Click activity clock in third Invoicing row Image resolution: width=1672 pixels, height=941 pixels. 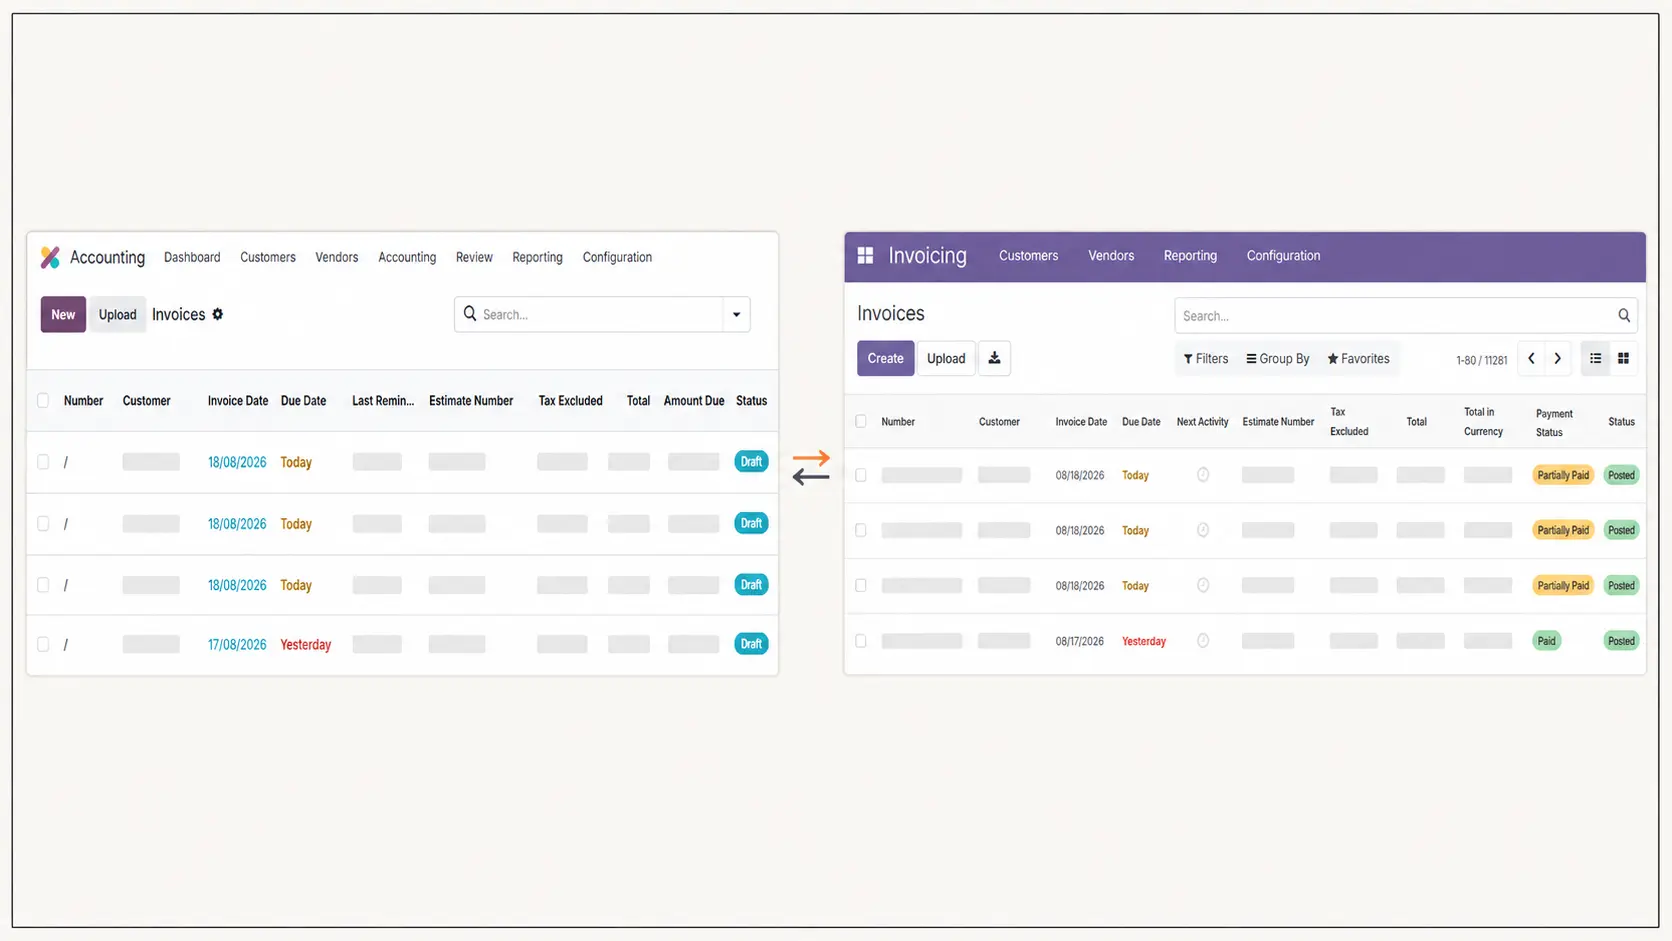tap(1203, 585)
